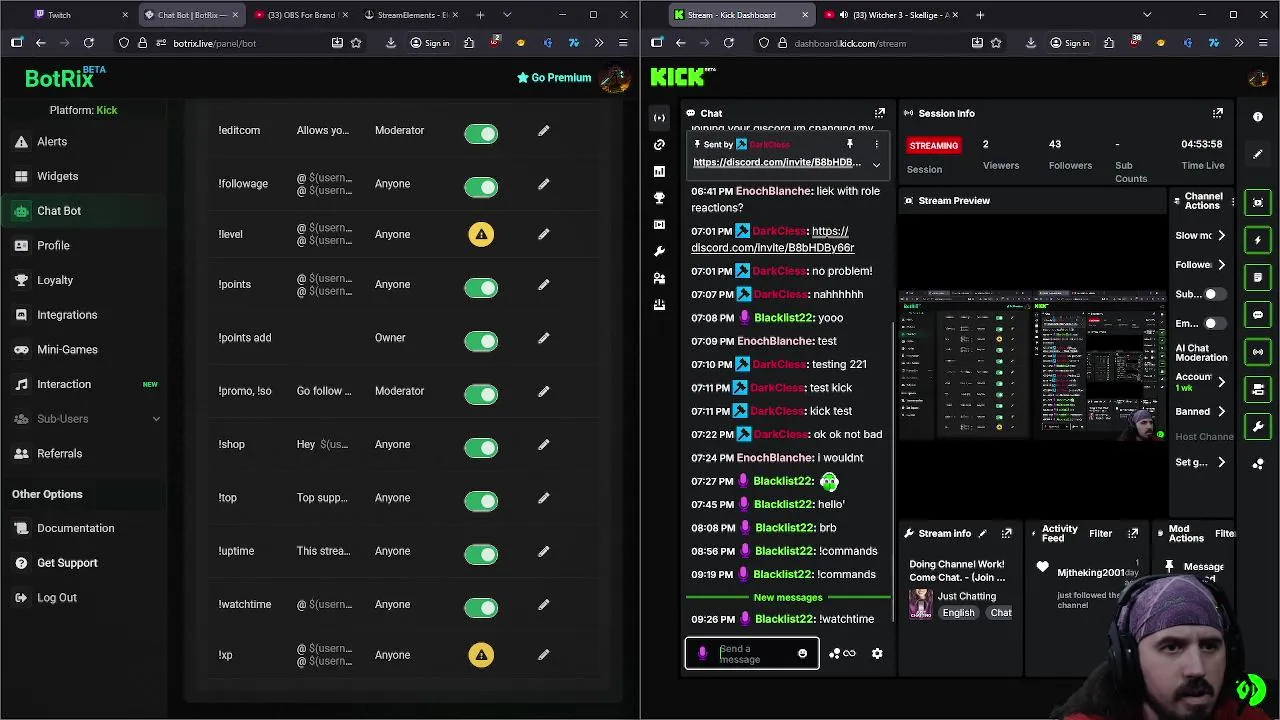Open the emoji picker in chat input
The width and height of the screenshot is (1280, 720).
(802, 654)
